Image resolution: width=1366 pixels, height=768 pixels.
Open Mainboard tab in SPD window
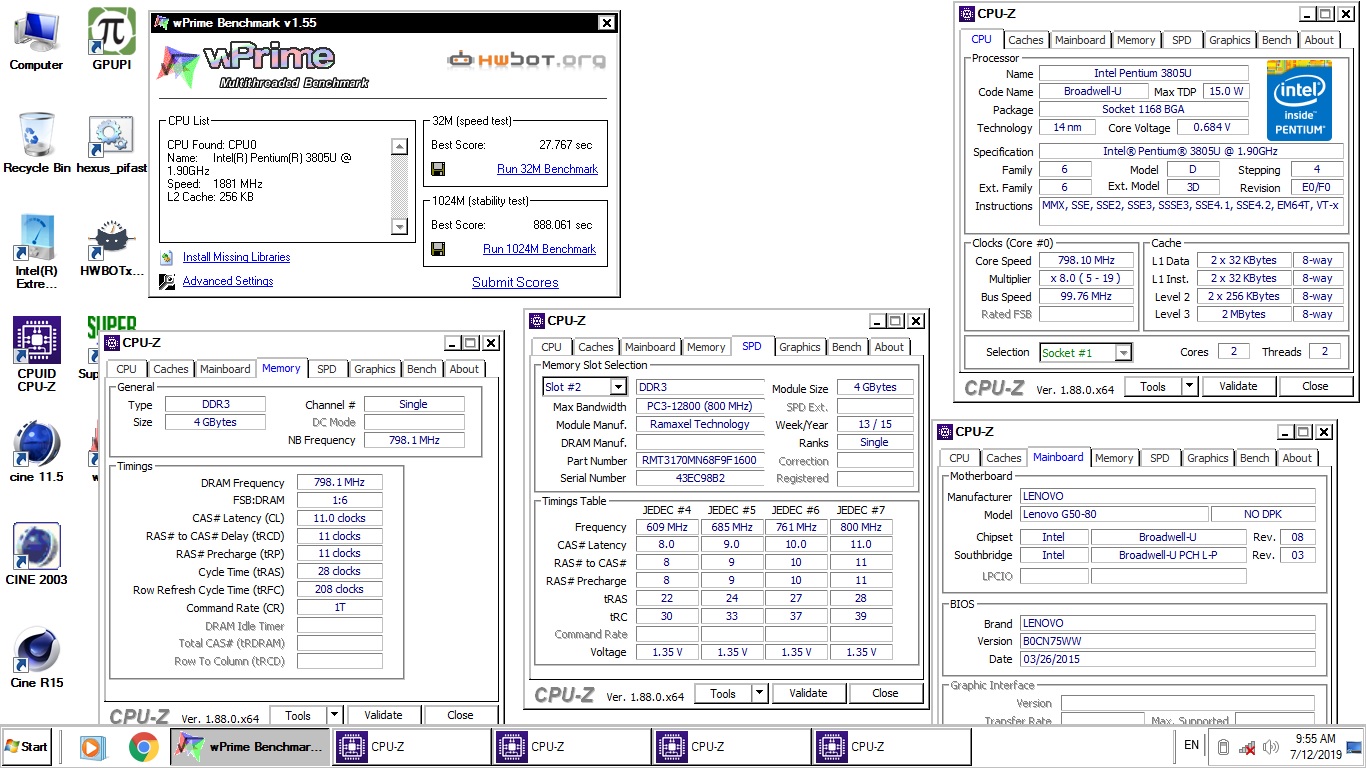click(x=651, y=347)
